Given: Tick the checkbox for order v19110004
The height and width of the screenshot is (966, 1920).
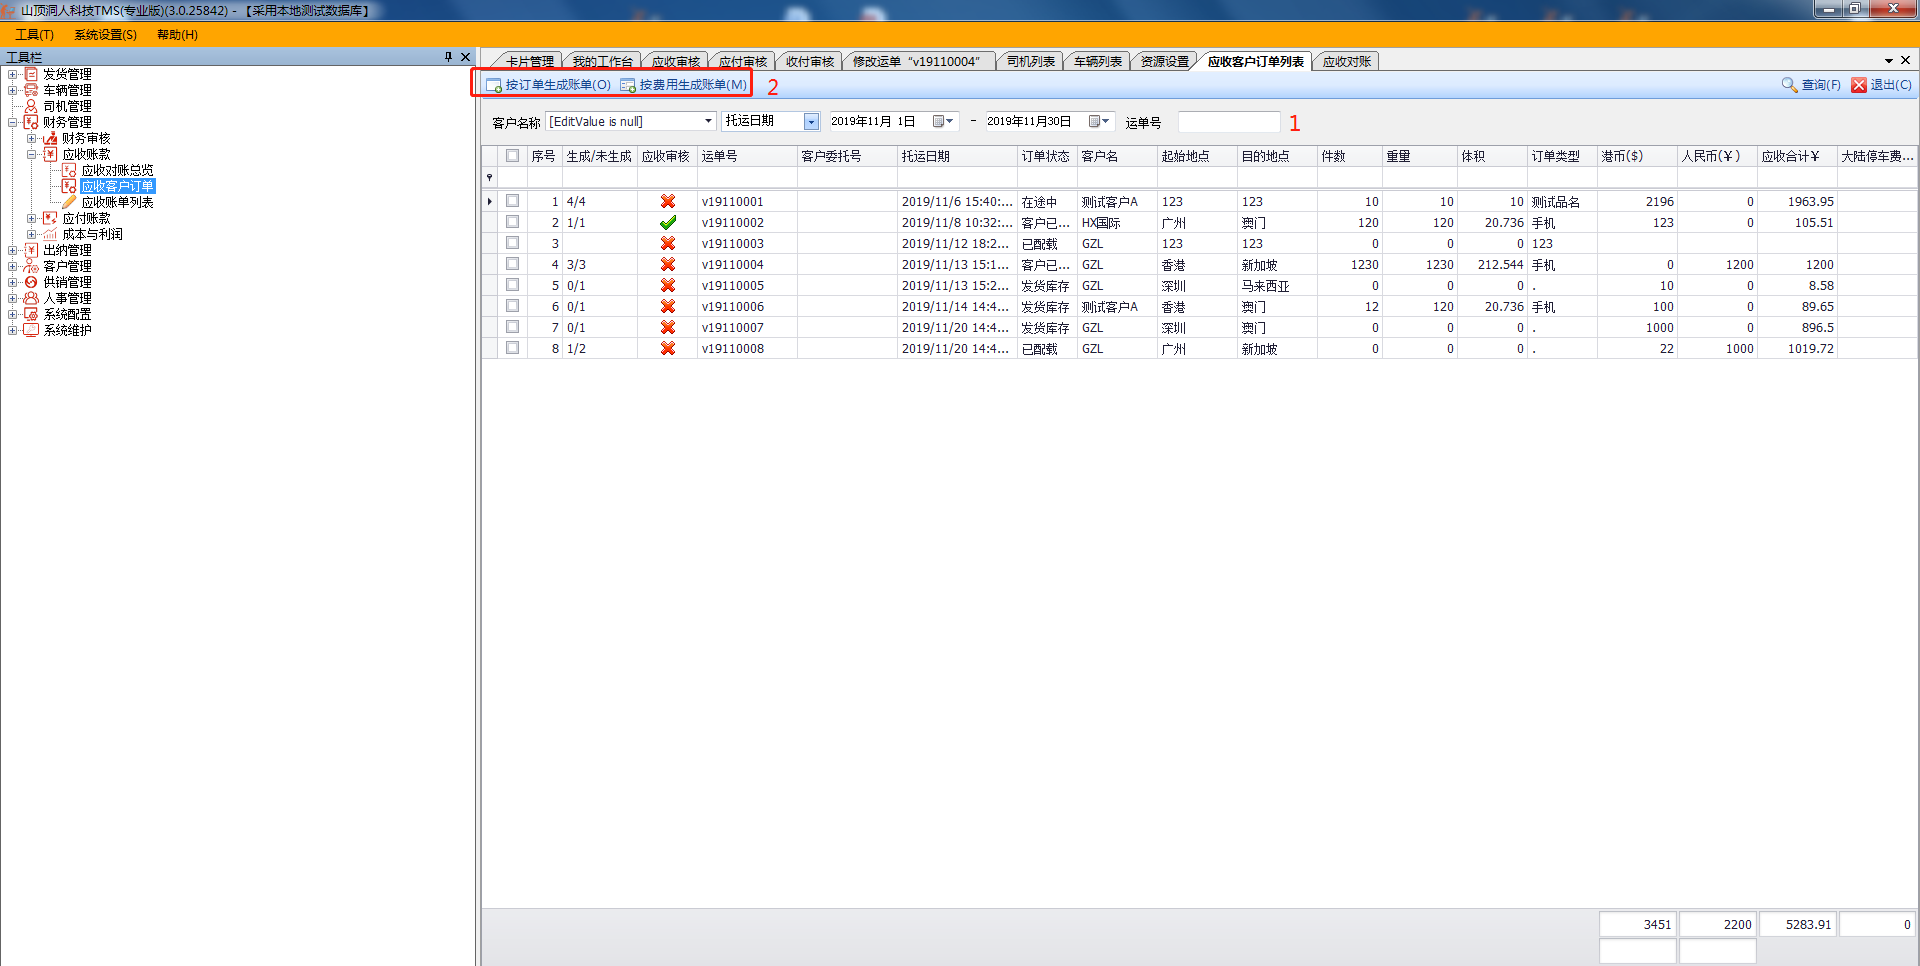Looking at the screenshot, I should (512, 264).
